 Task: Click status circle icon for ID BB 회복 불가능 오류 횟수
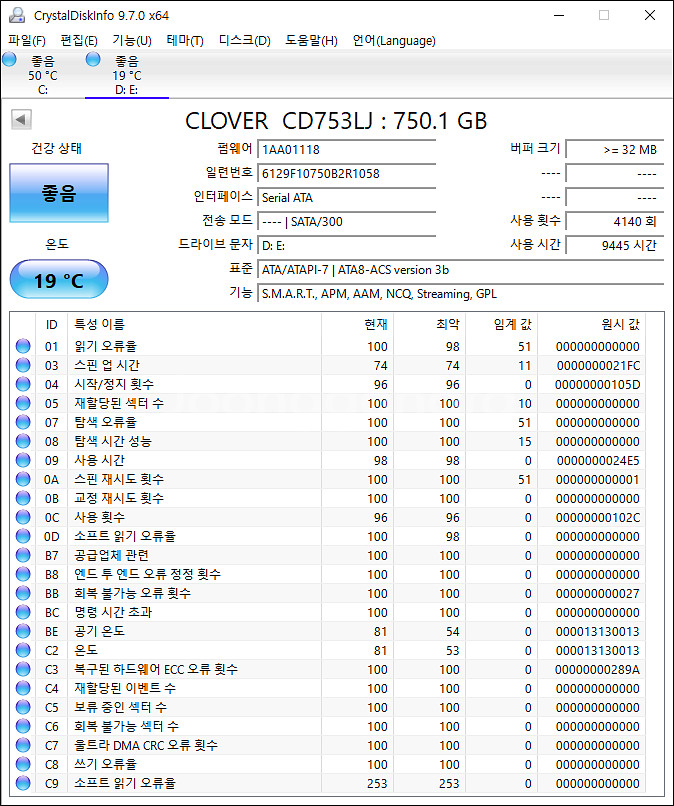pos(23,593)
